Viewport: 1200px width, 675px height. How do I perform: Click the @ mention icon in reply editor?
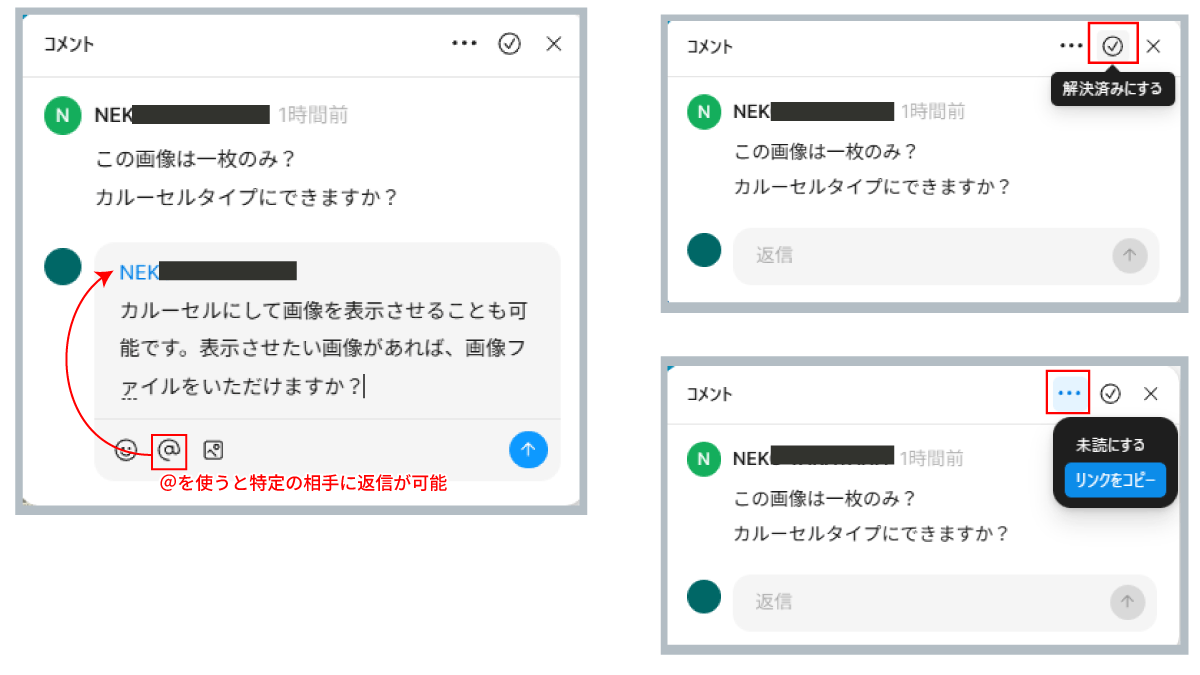[169, 450]
